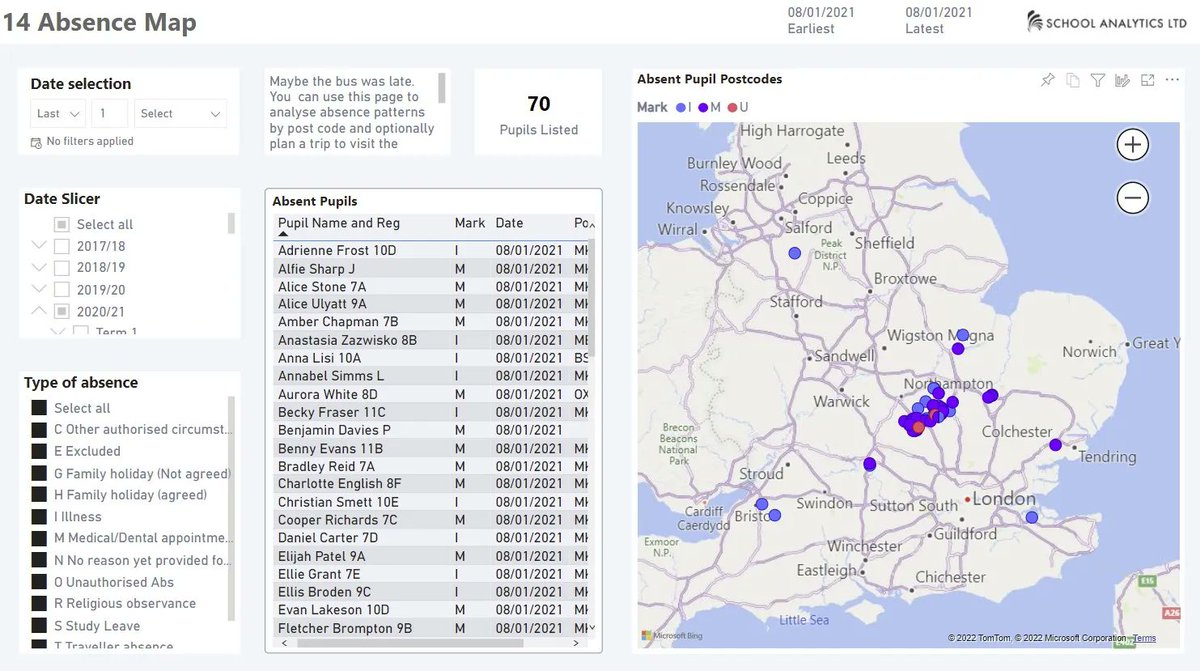Select the M mark legend dot
Image resolution: width=1200 pixels, height=671 pixels.
tap(703, 107)
